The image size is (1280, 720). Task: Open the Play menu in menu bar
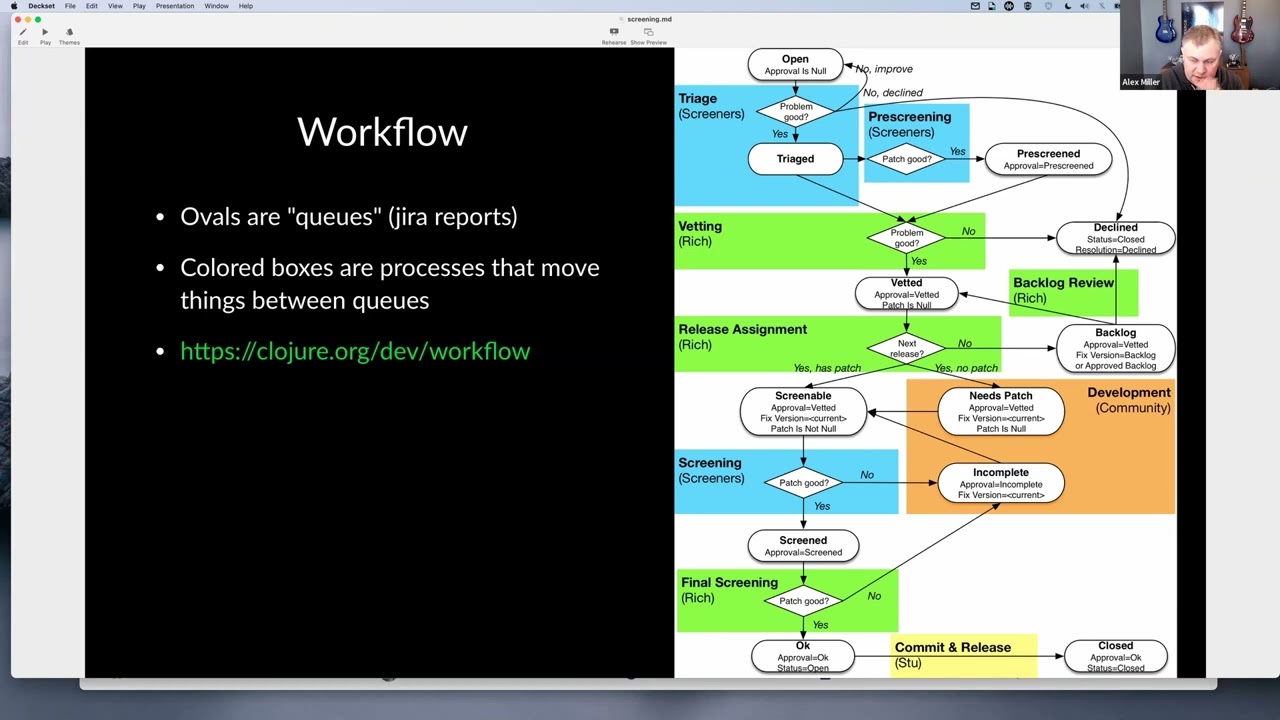tap(139, 6)
